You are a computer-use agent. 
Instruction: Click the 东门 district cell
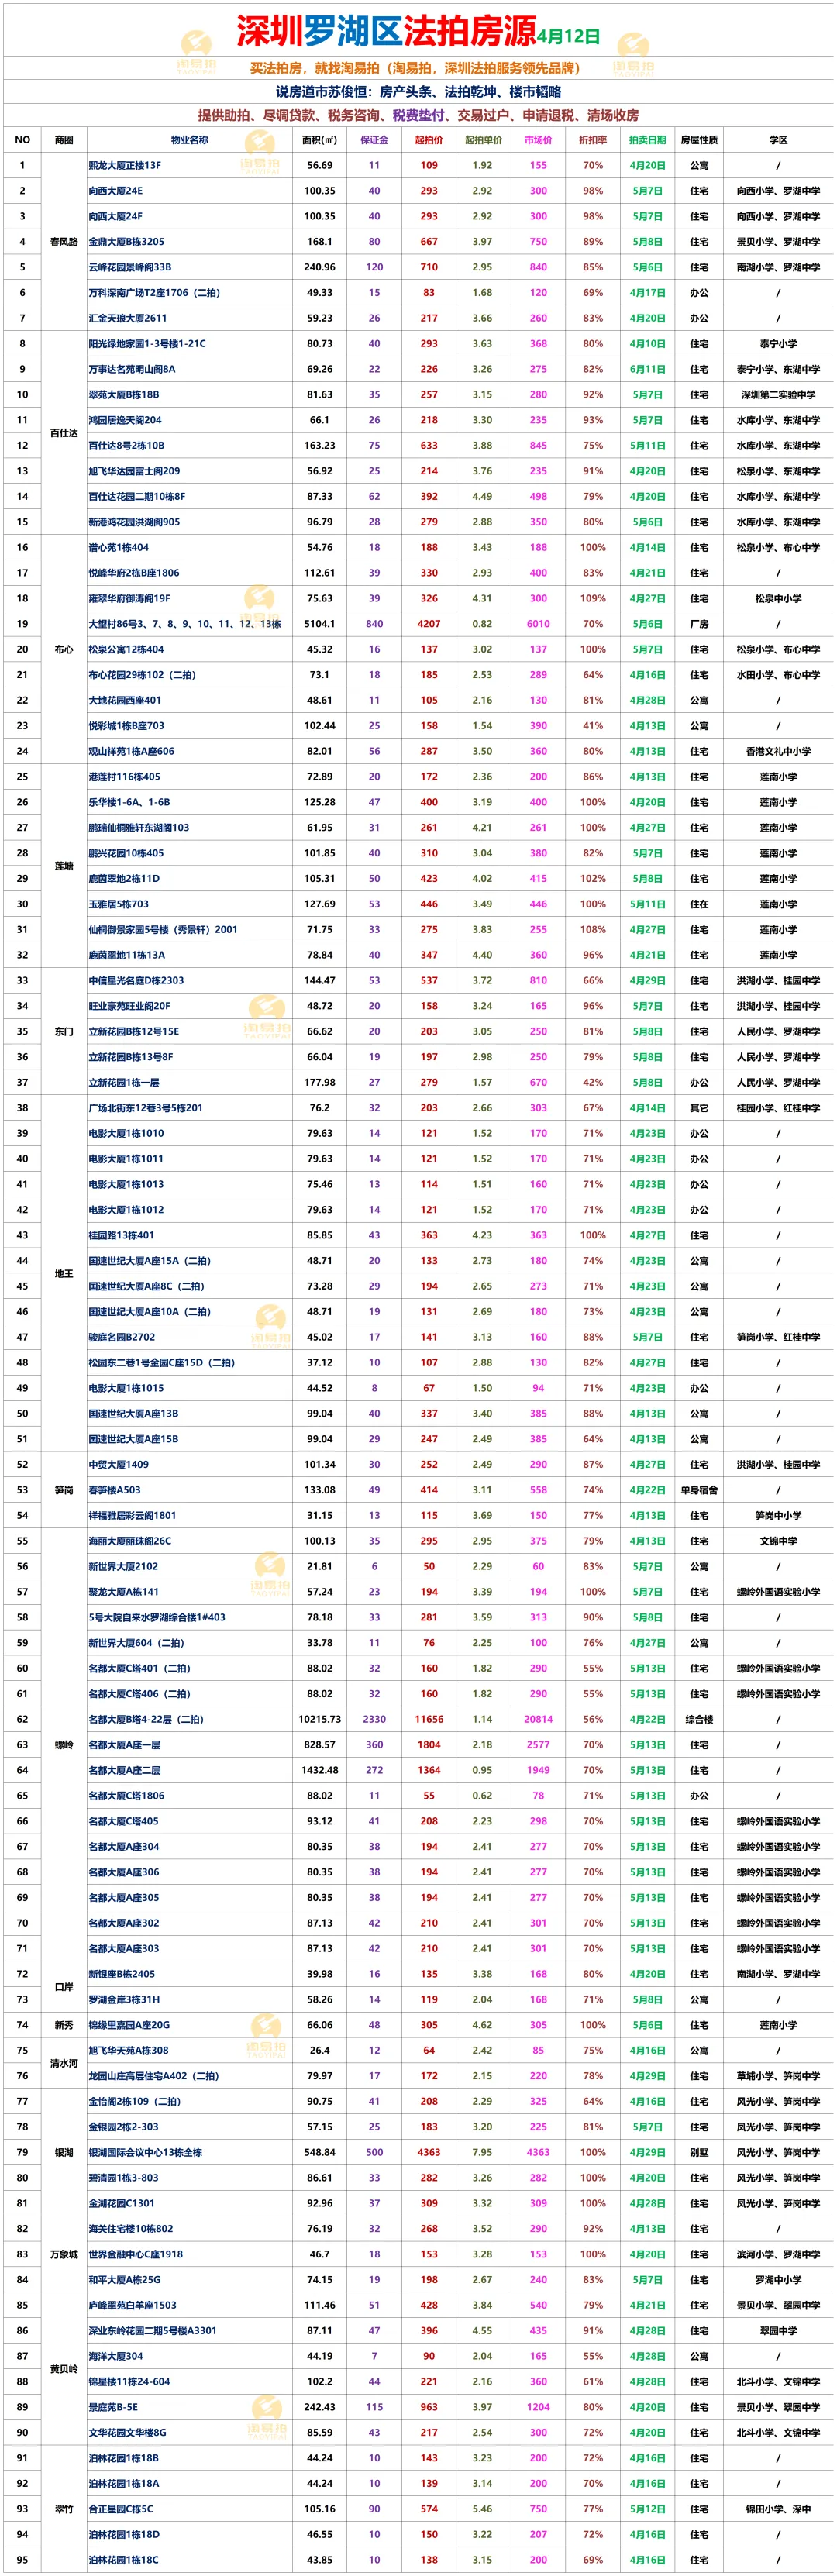click(x=64, y=1031)
